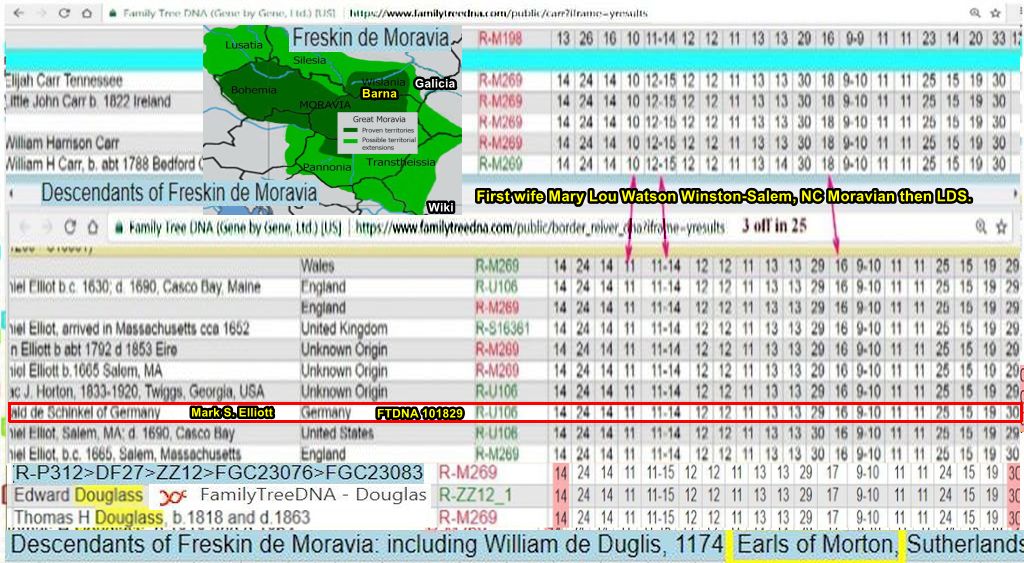The image size is (1024, 563).
Task: Reload the border_reiver DNA results page
Action: [x=69, y=227]
